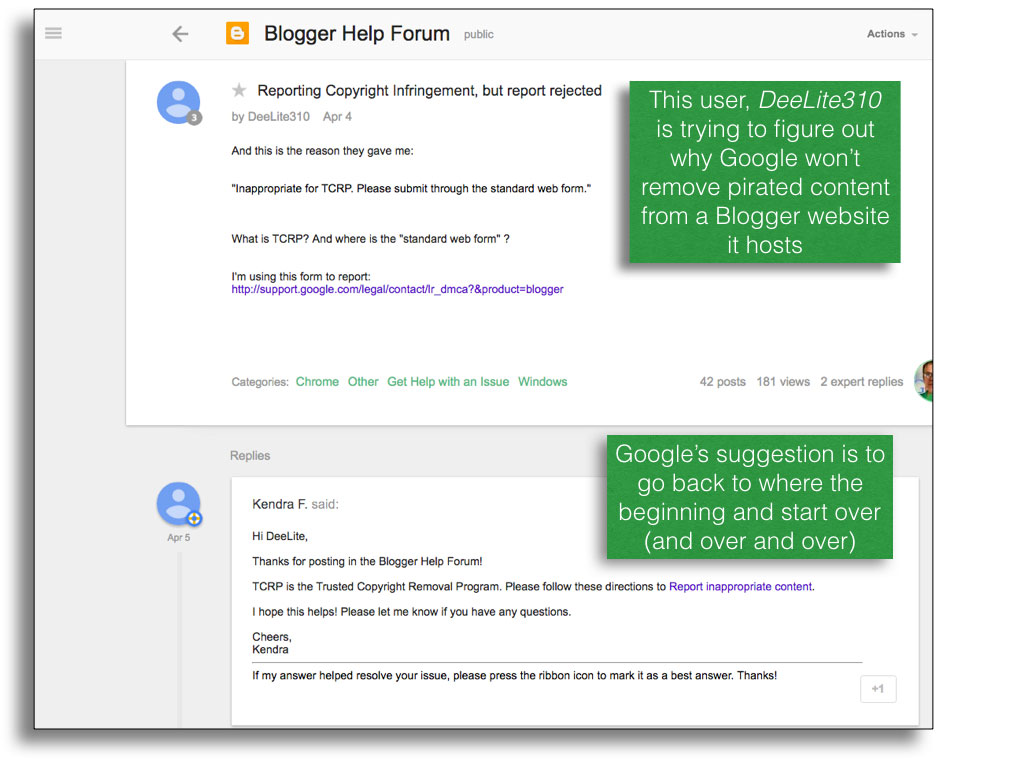This screenshot has height=768, width=1024.
Task: Open the Get Help with an Issue category
Action: (x=448, y=381)
